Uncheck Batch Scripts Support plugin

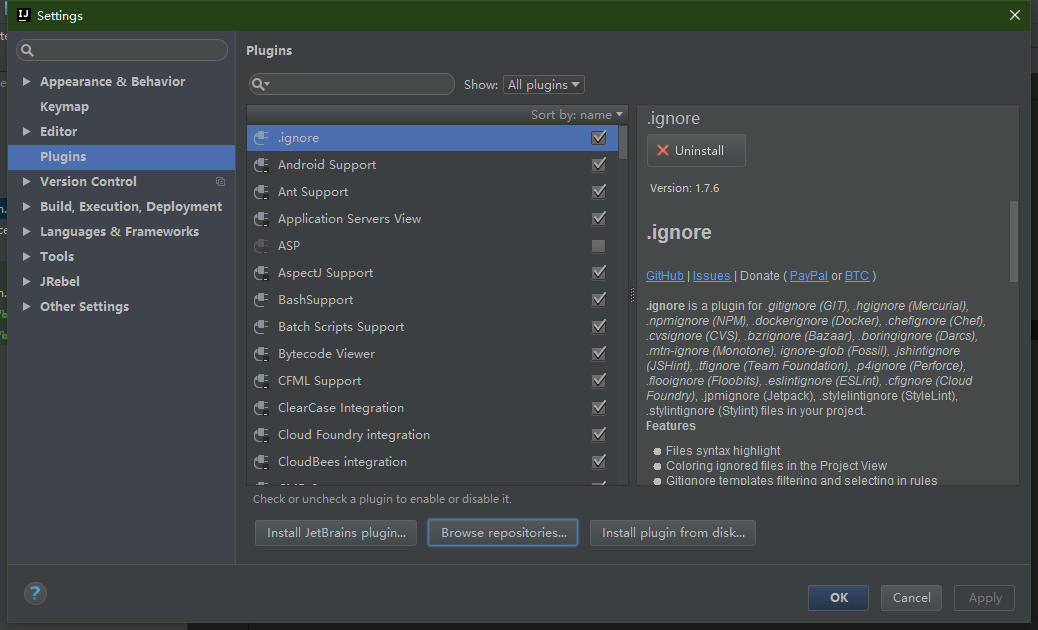coord(598,327)
